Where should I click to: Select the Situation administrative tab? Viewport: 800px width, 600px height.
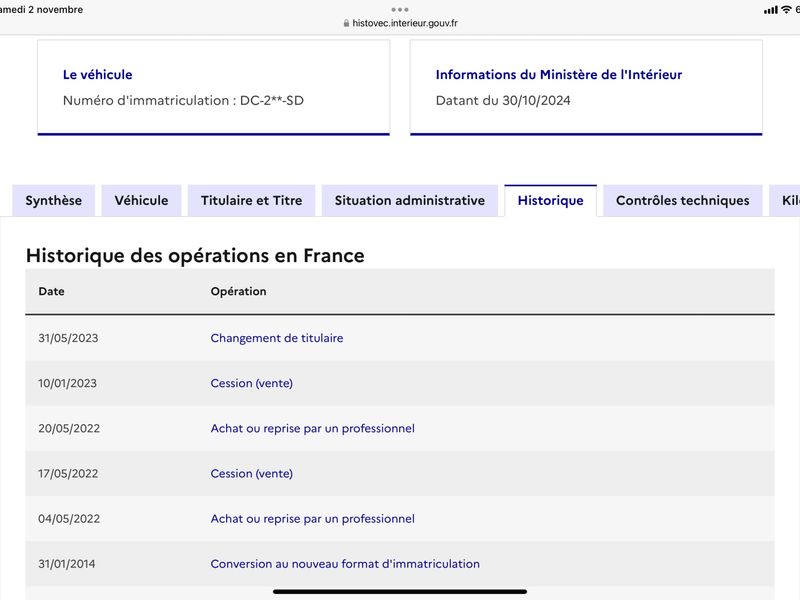(410, 201)
